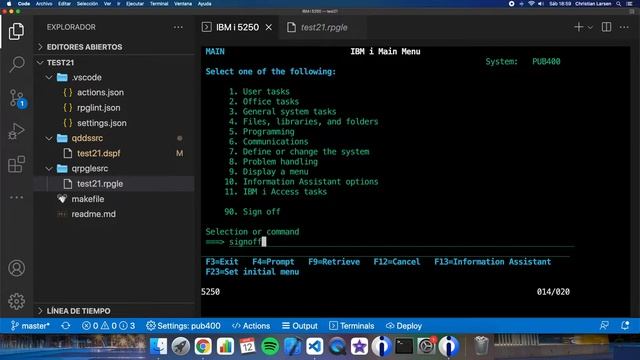This screenshot has height=360, width=640.
Task: Click Settings: pub400 in status bar
Action: pyautogui.click(x=183, y=326)
